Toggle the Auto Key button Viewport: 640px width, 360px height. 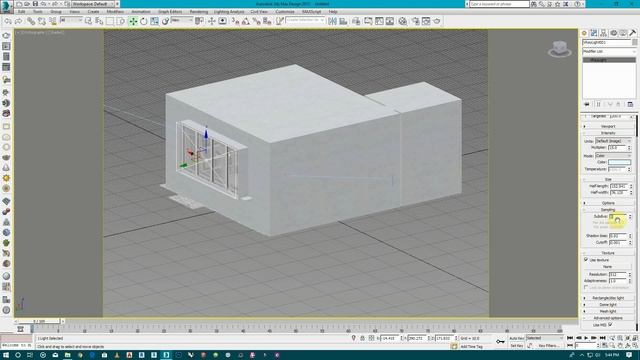tap(516, 338)
